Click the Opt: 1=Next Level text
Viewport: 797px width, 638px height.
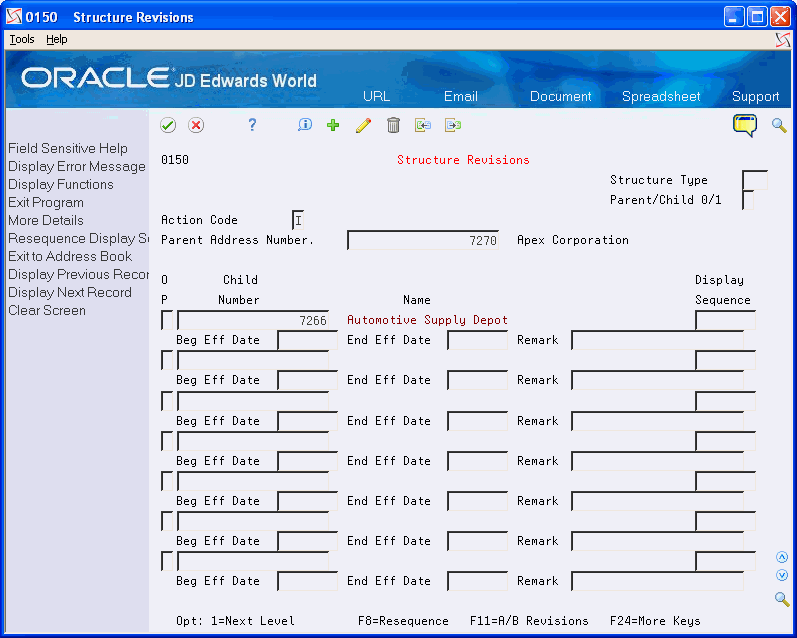click(x=235, y=621)
